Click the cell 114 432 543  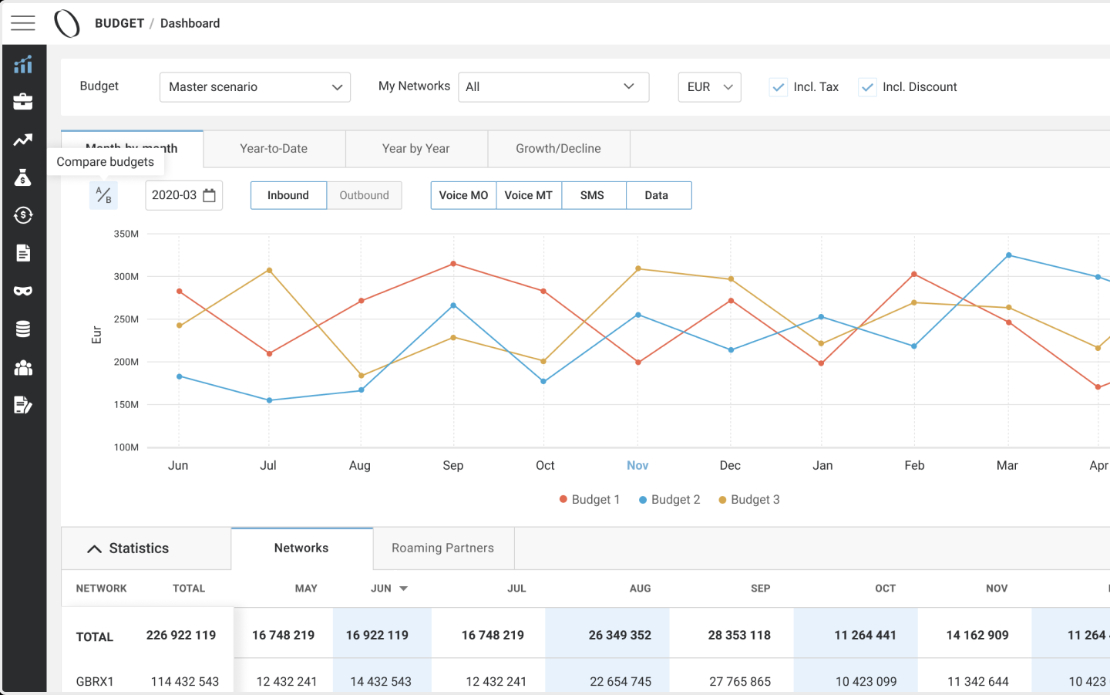(185, 682)
